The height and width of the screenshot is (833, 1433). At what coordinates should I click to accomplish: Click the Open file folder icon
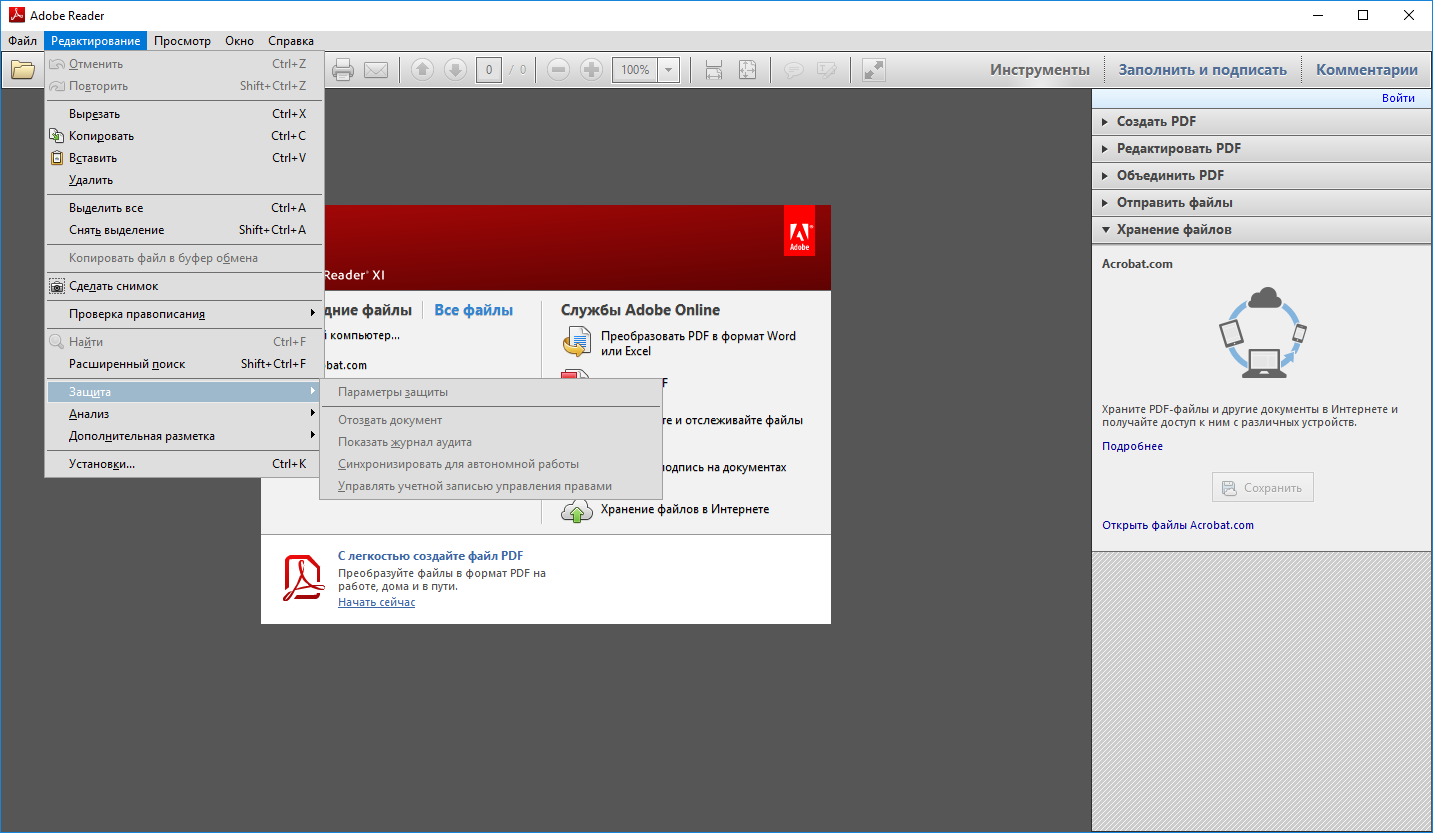click(x=22, y=70)
